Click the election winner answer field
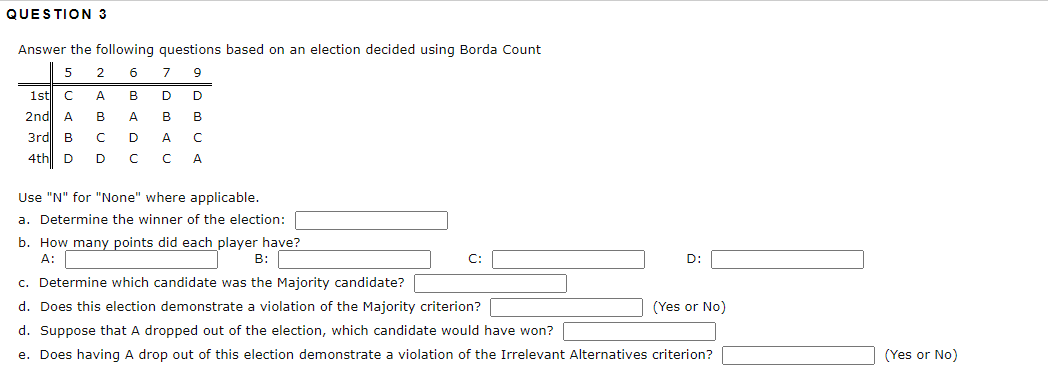1048x379 pixels. tap(372, 220)
